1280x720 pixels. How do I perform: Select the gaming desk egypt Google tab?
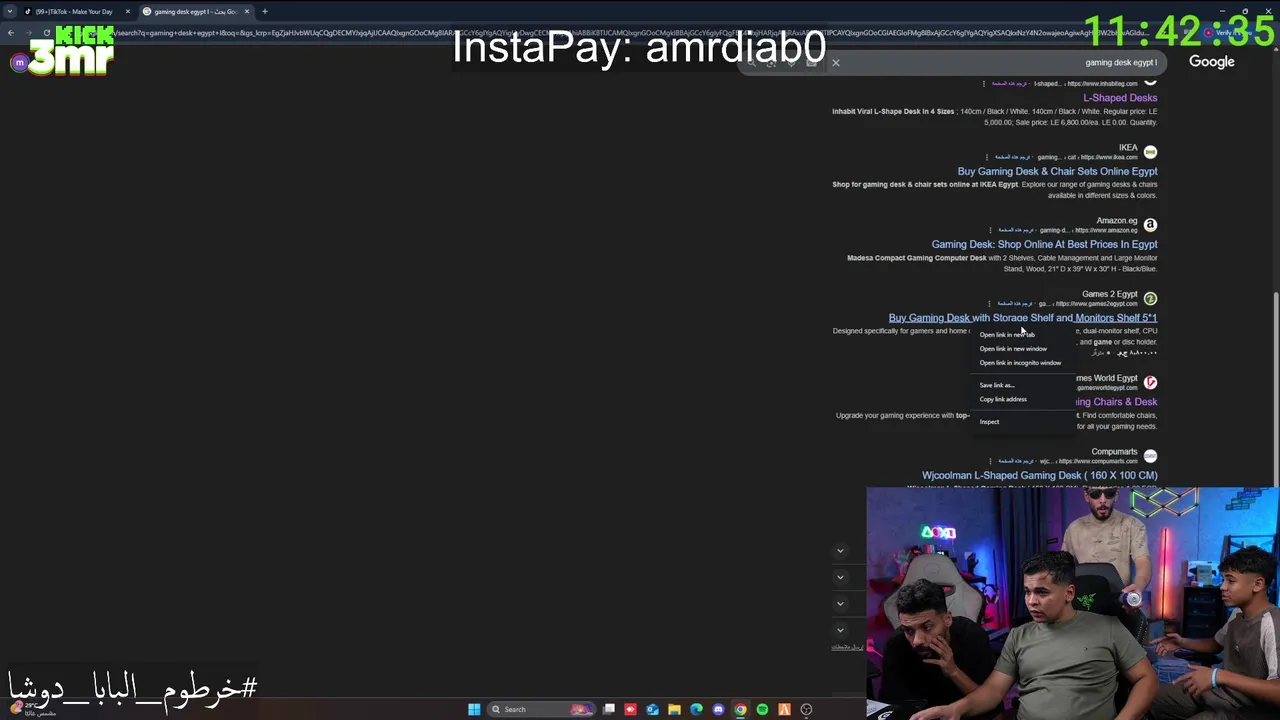coord(195,12)
